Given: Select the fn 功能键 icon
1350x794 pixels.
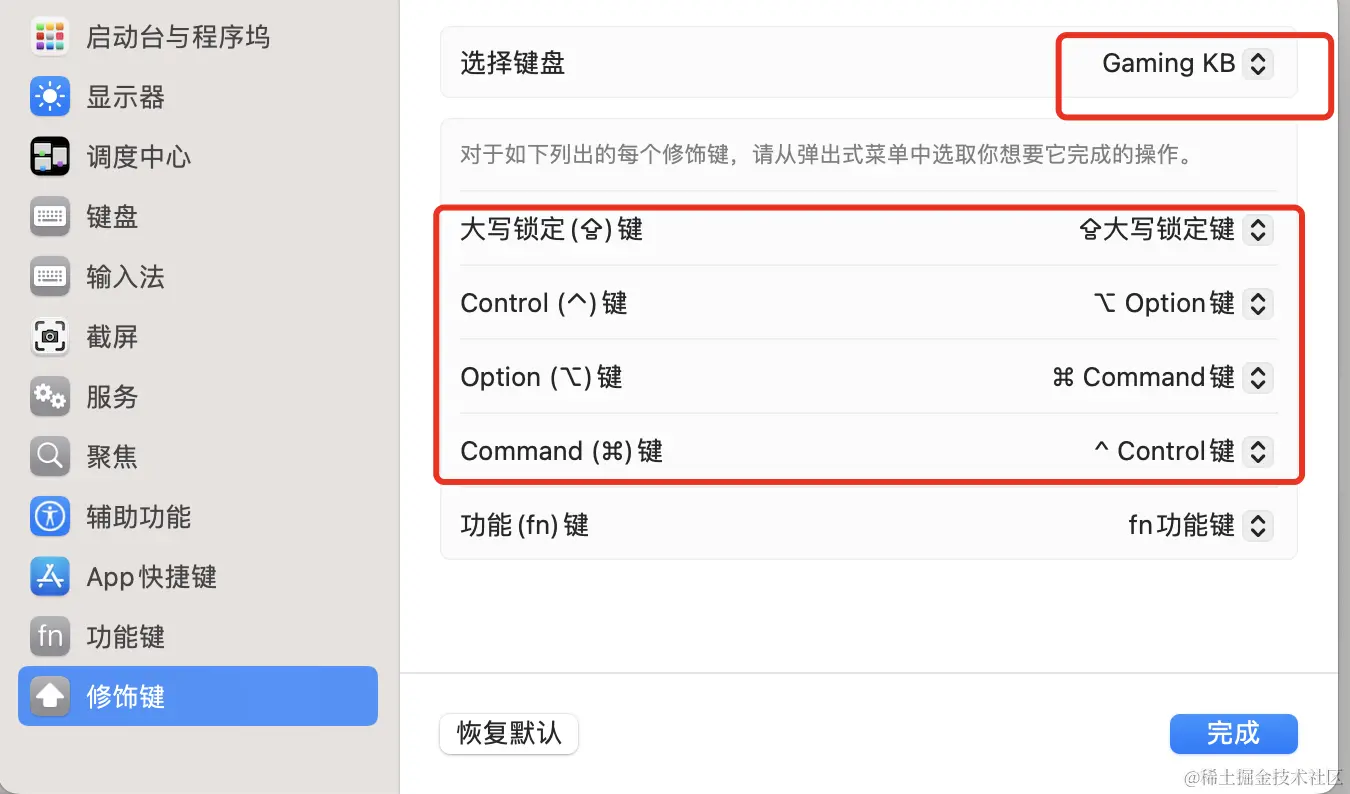Looking at the screenshot, I should coord(50,637).
